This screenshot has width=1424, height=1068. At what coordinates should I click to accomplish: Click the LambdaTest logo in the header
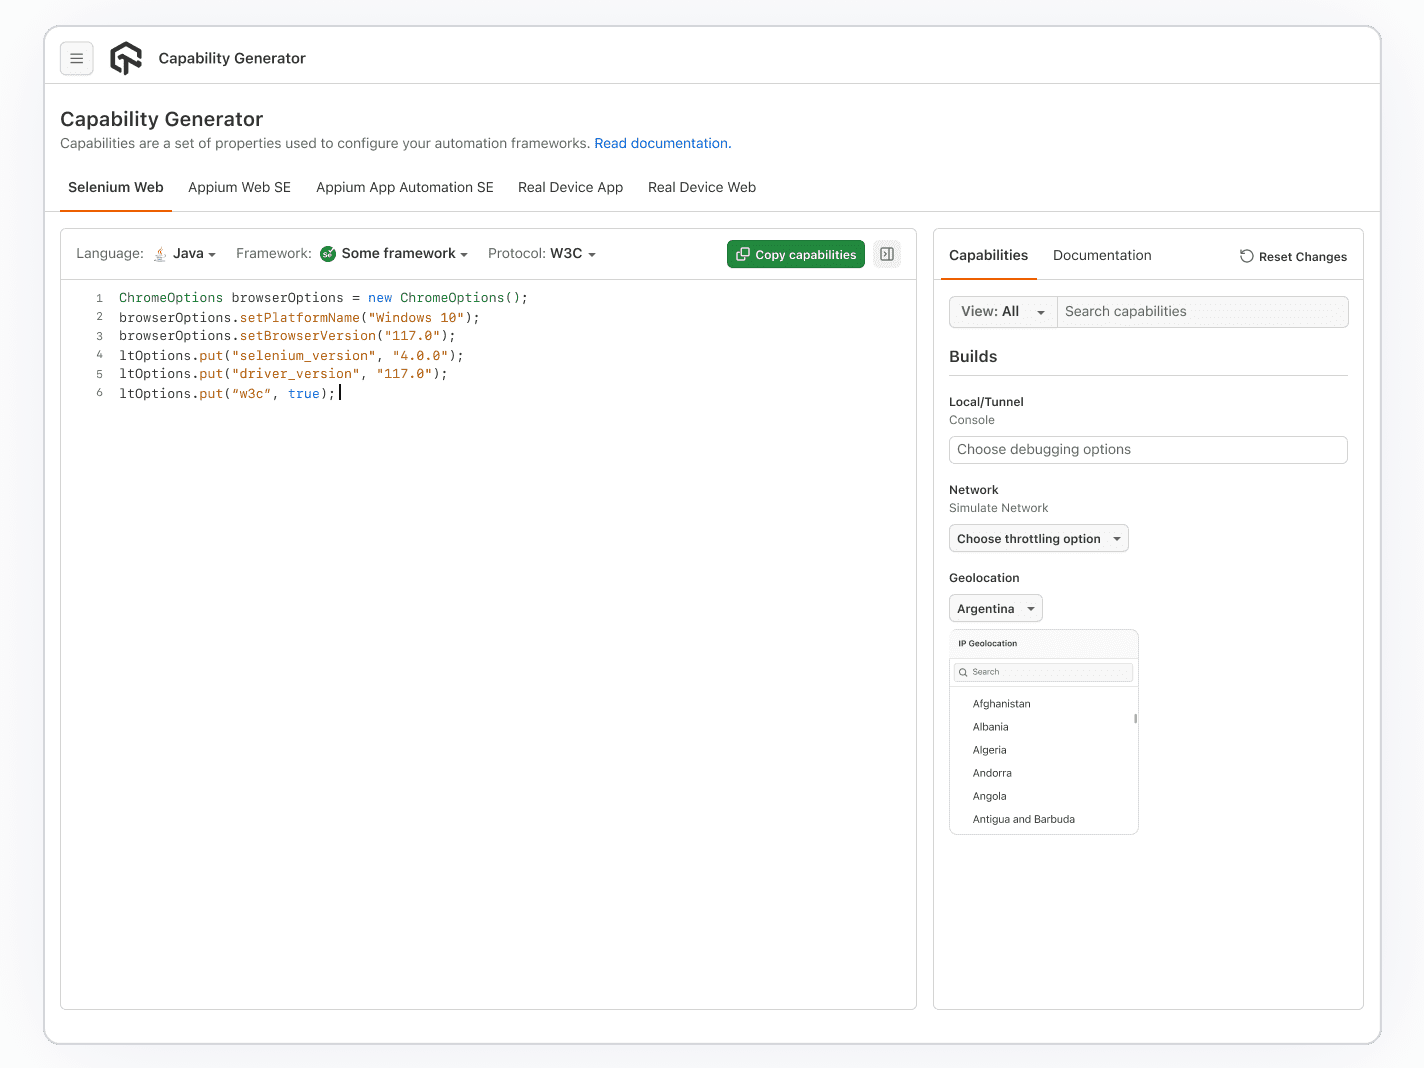(x=125, y=57)
